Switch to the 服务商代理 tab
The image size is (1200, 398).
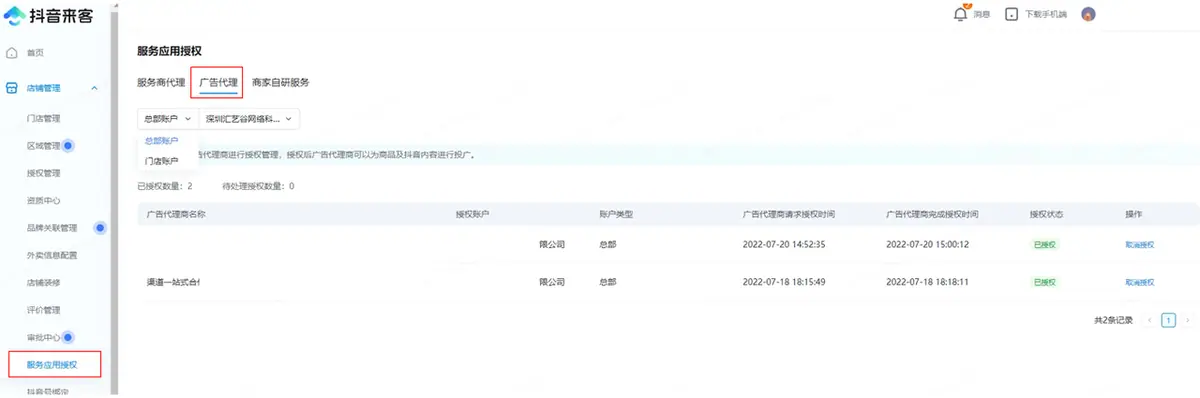point(161,82)
